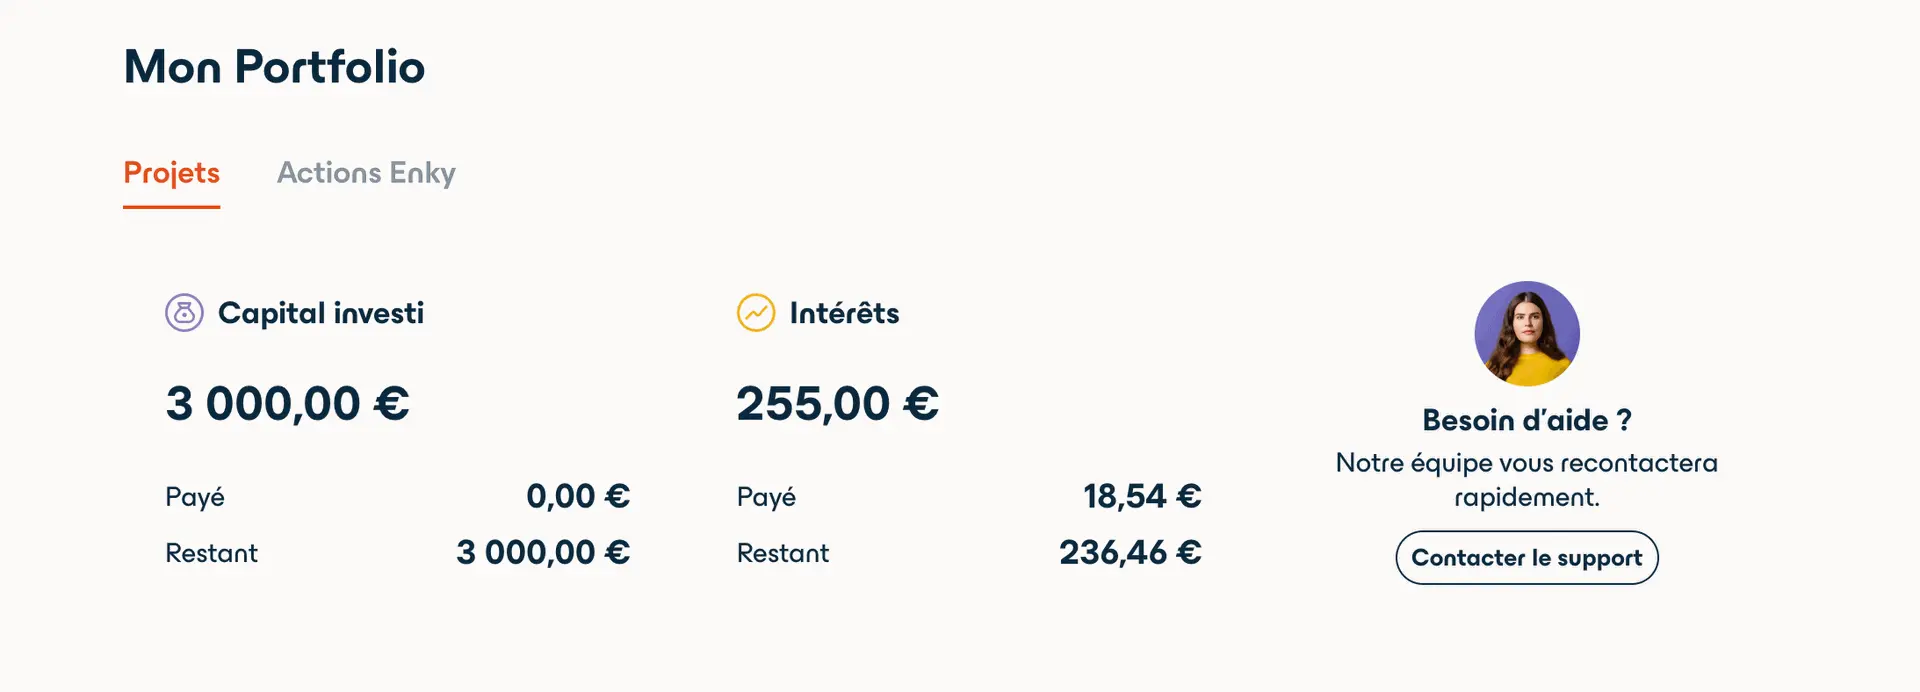Click the 18,54 € paid interest value
1920x692 pixels.
[x=1141, y=495]
